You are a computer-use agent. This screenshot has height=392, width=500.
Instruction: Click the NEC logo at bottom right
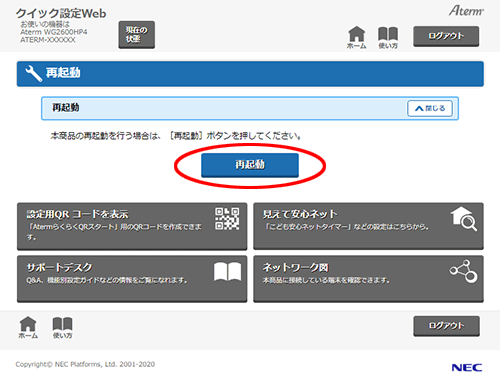(x=467, y=368)
